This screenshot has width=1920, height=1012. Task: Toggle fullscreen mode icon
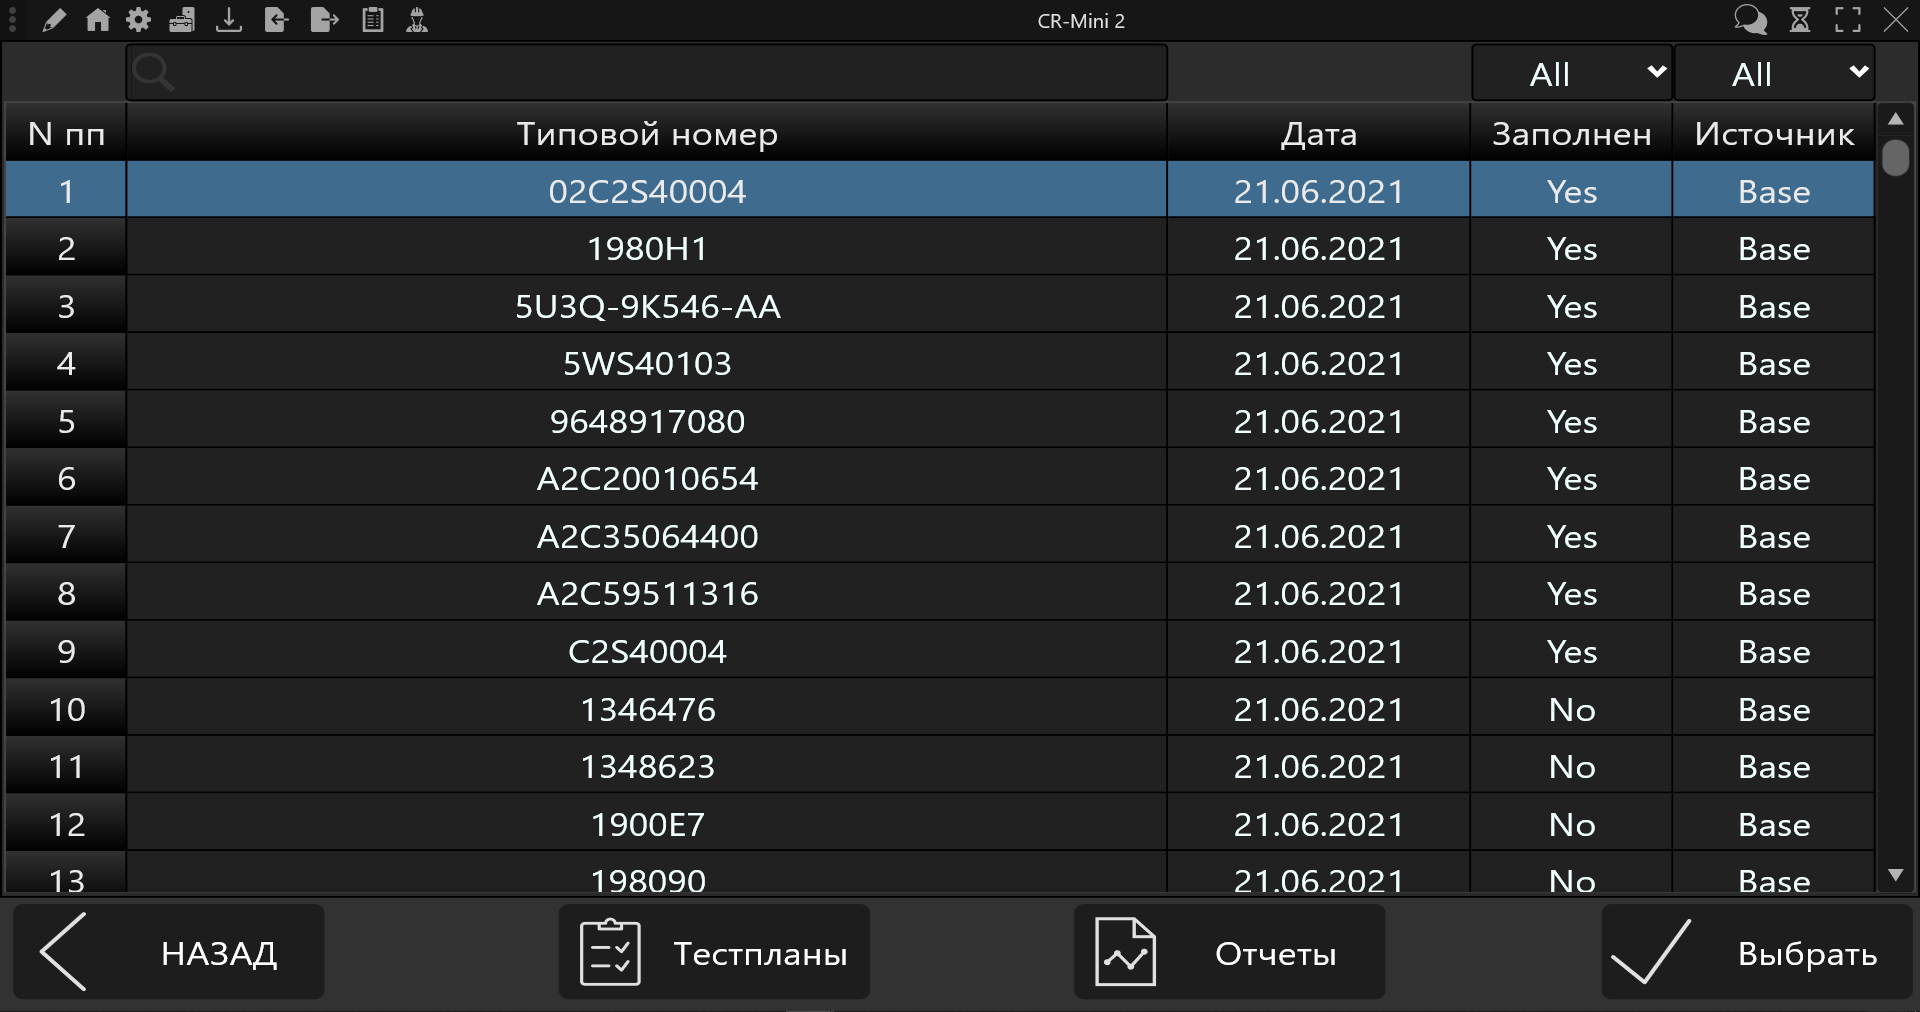pyautogui.click(x=1848, y=20)
